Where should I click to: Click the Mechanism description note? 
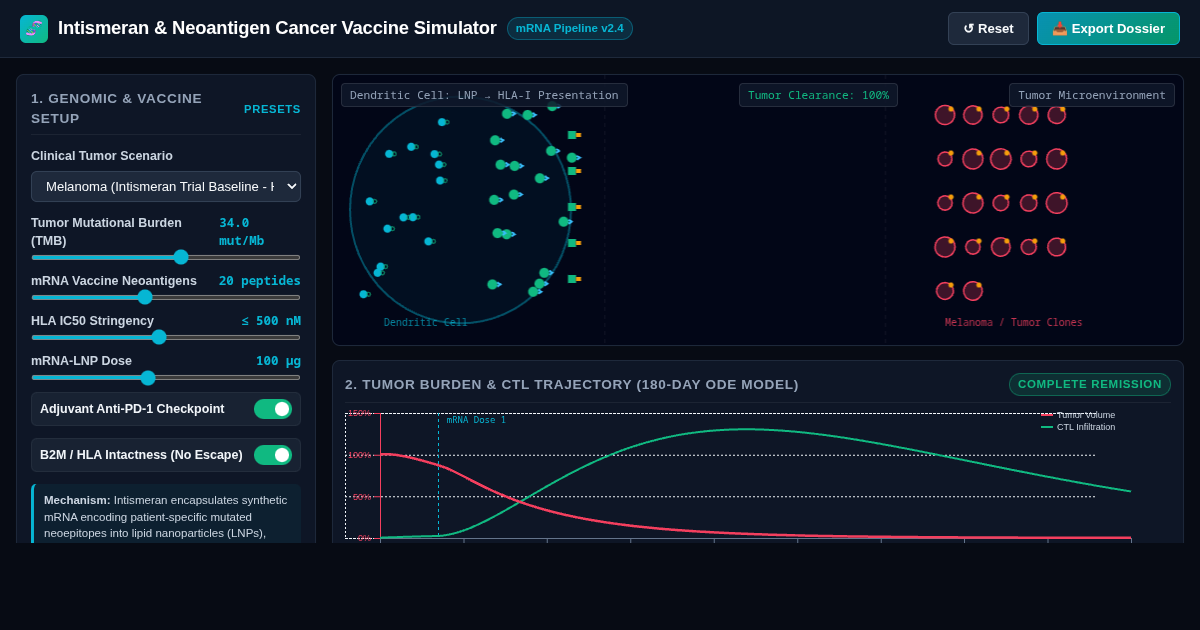coord(166,516)
